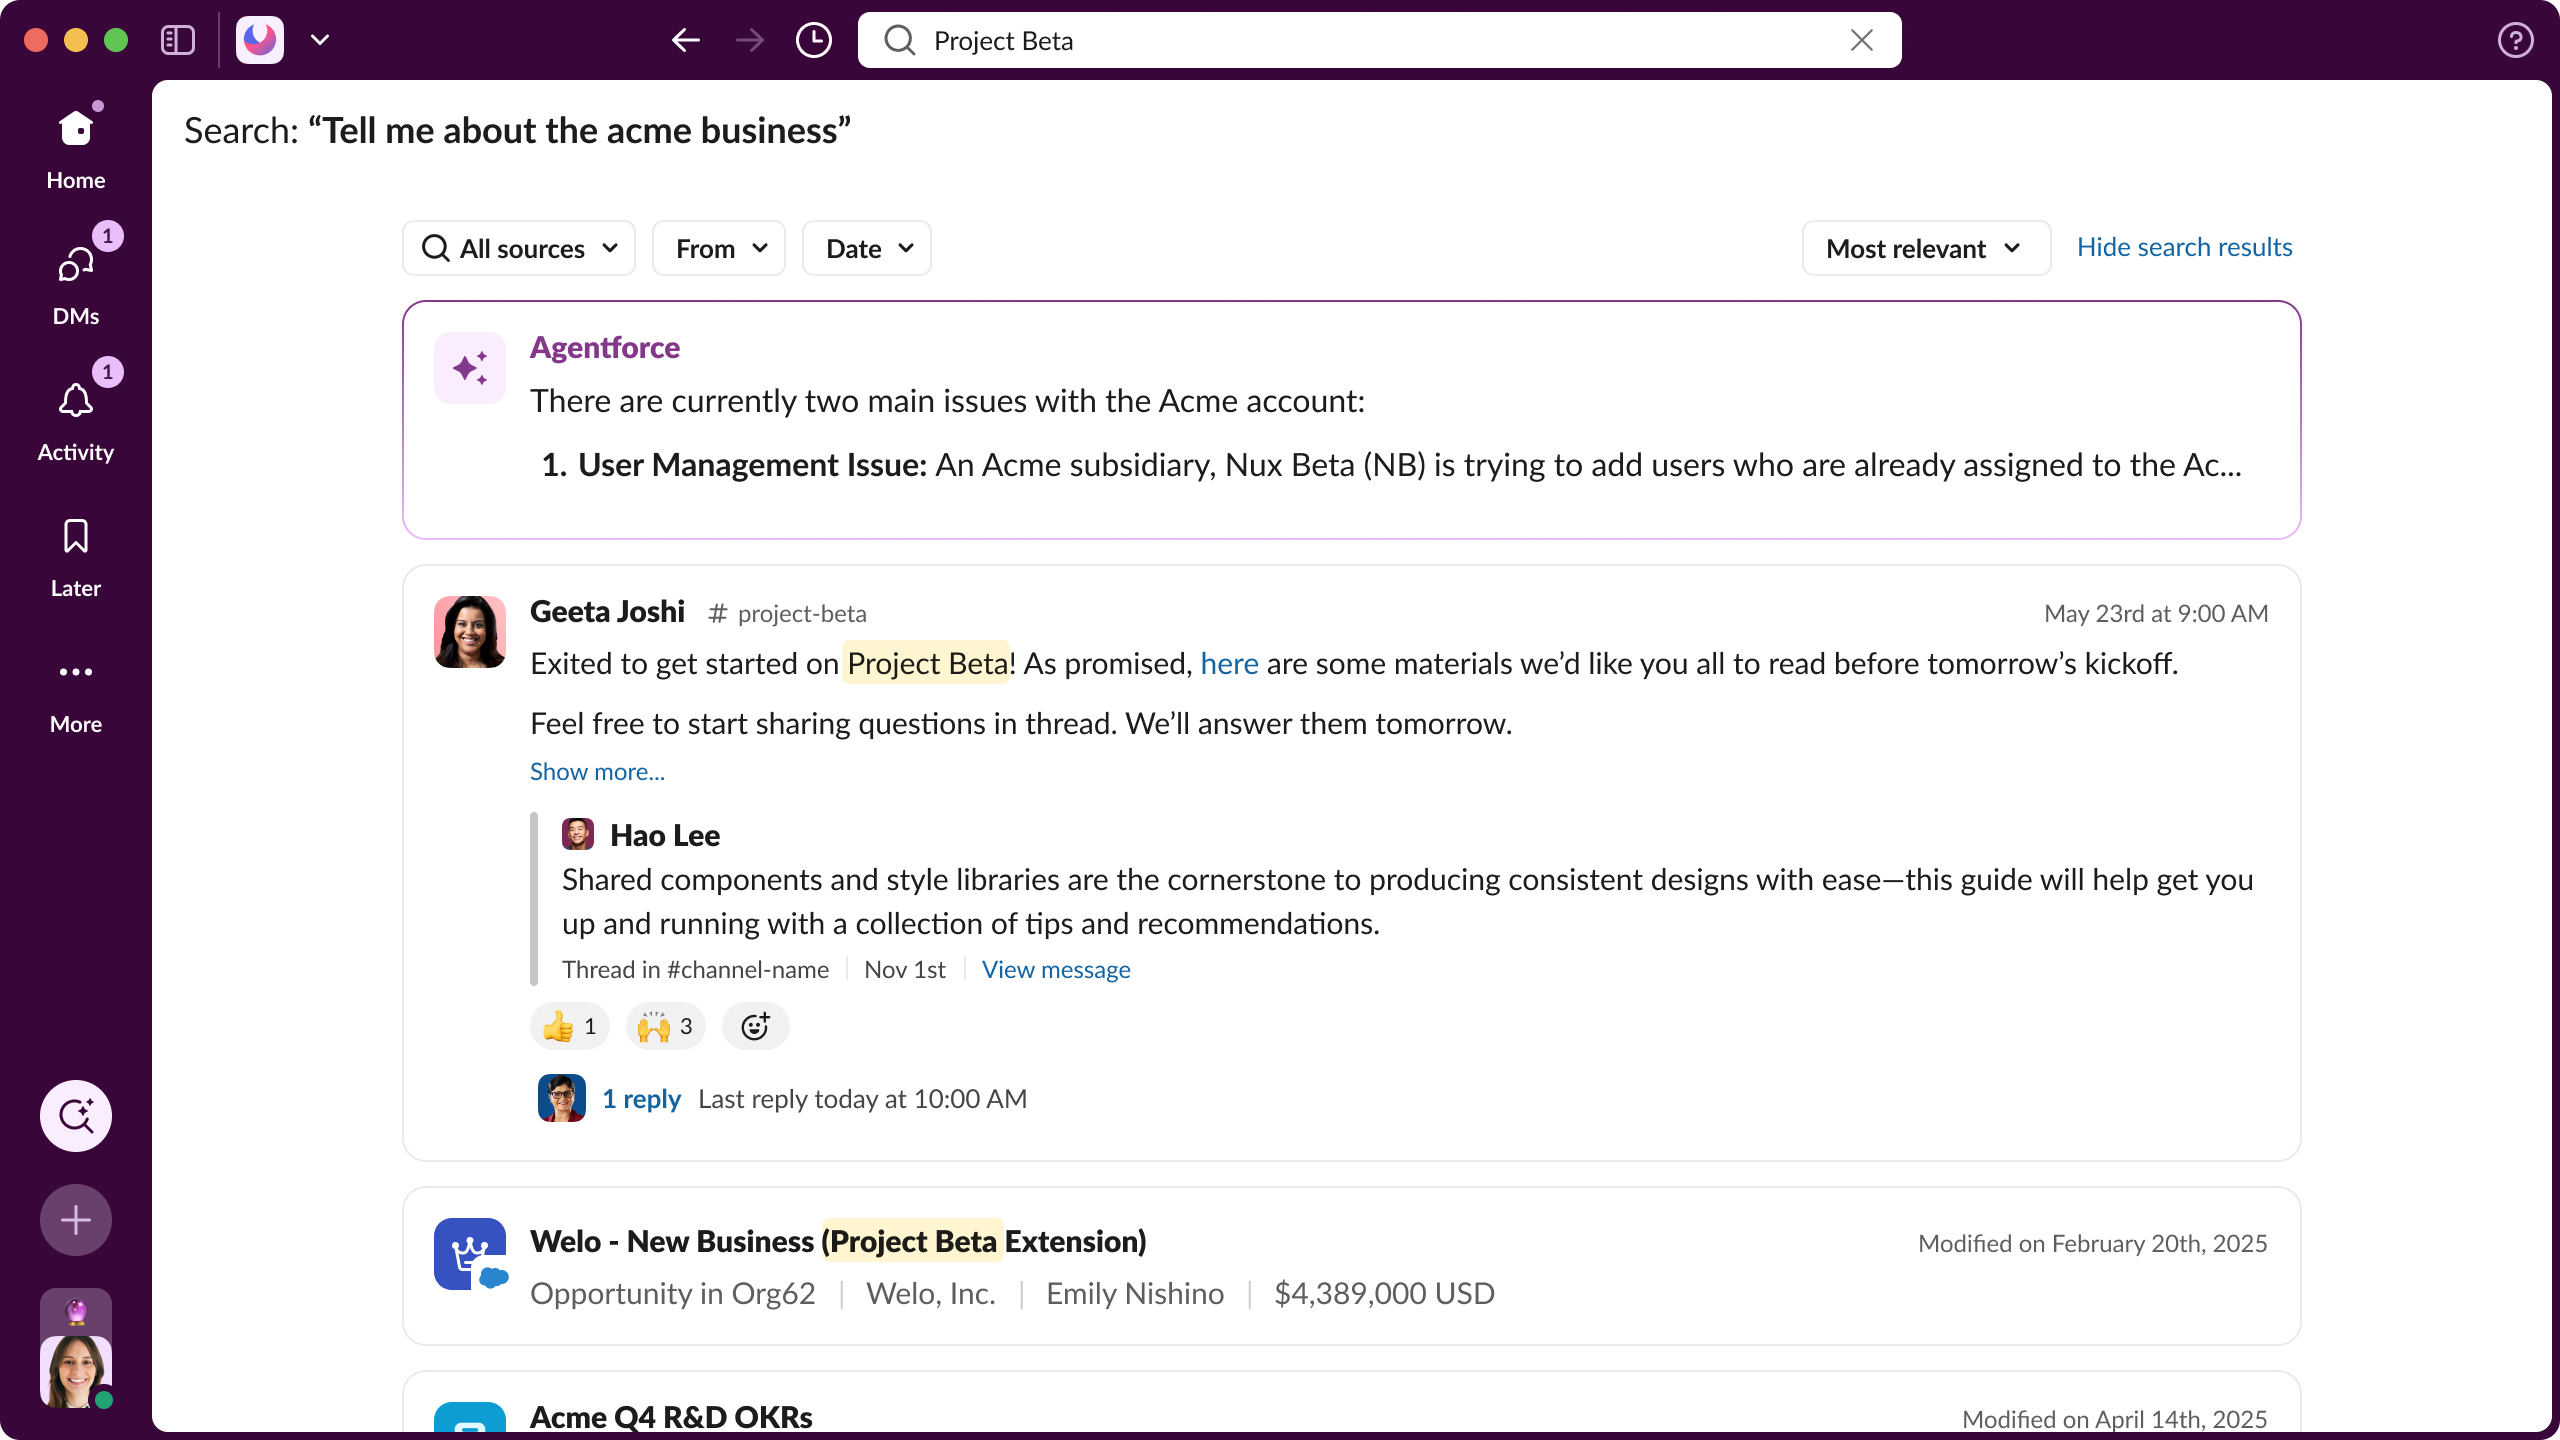Open history clock icon
The height and width of the screenshot is (1440, 2560).
point(814,40)
